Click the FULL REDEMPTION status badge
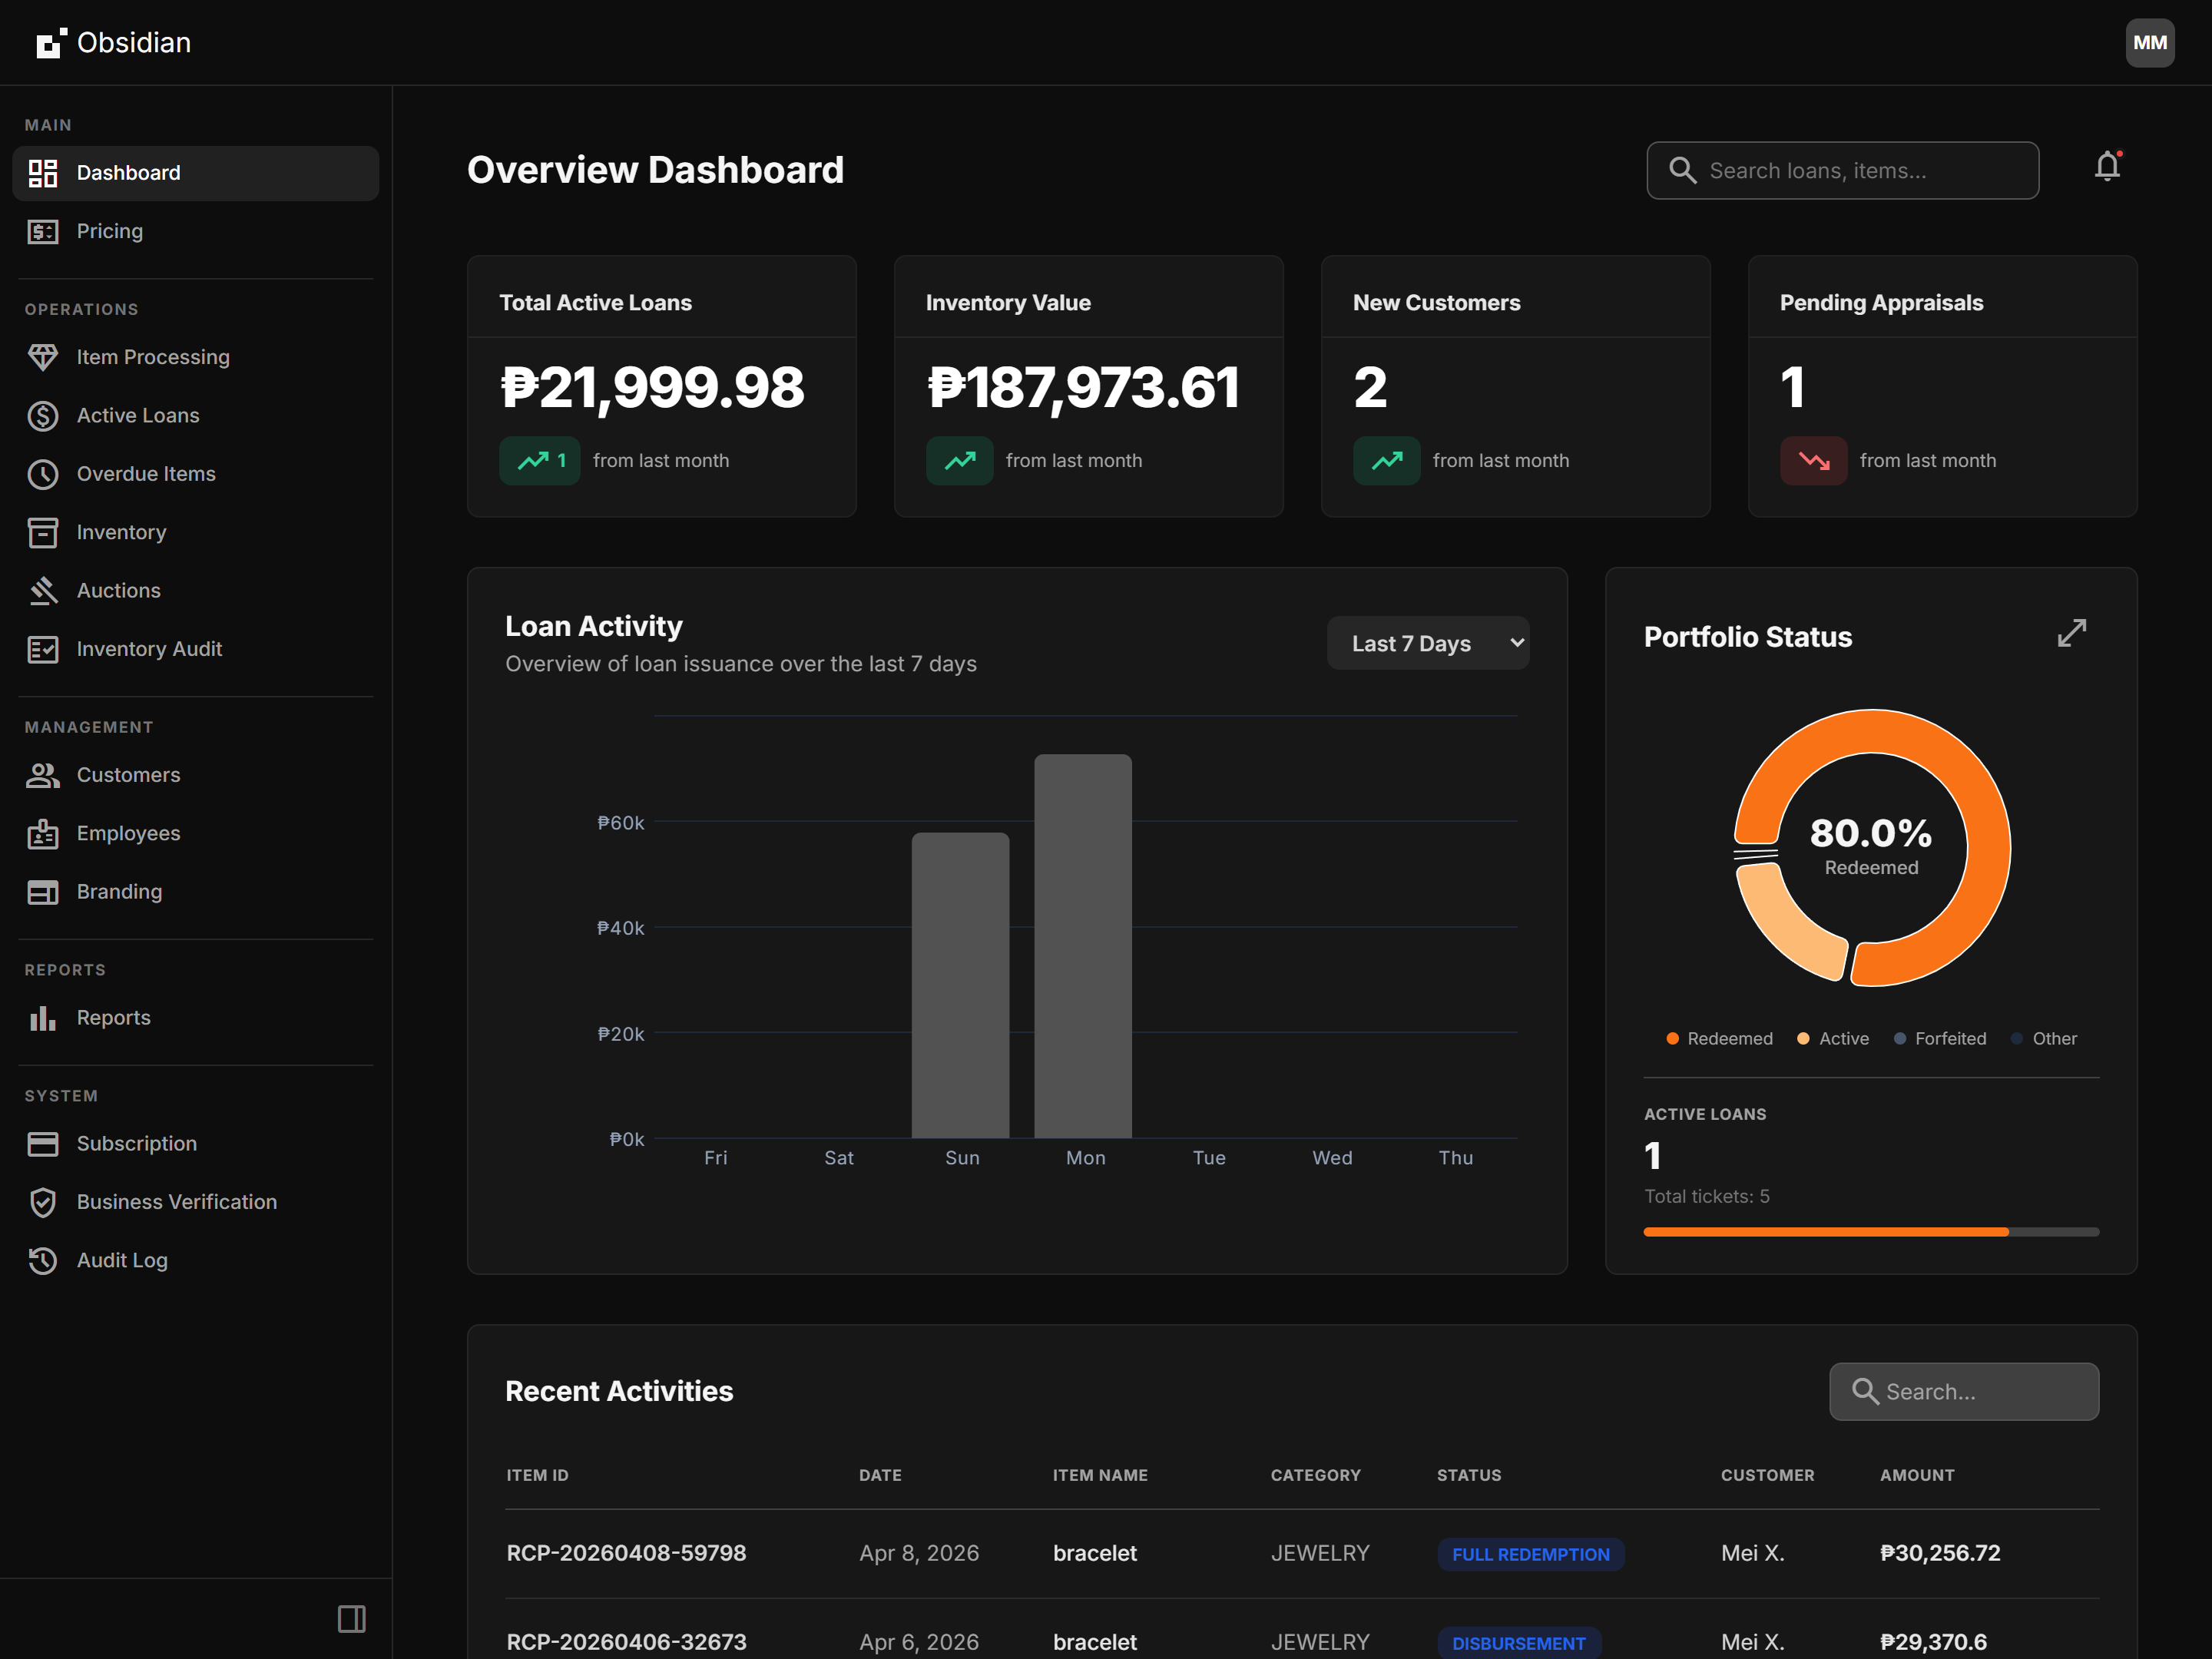Viewport: 2212px width, 1659px height. coord(1530,1554)
